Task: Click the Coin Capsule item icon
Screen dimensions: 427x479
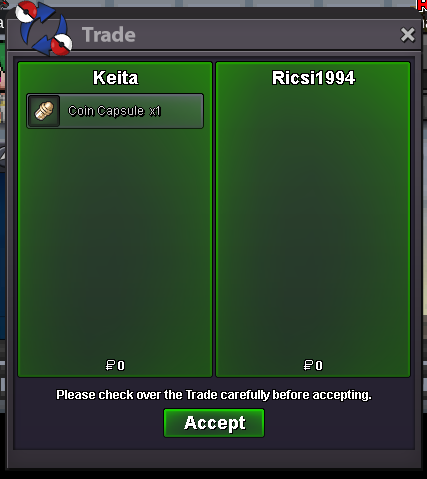Action: coord(44,111)
